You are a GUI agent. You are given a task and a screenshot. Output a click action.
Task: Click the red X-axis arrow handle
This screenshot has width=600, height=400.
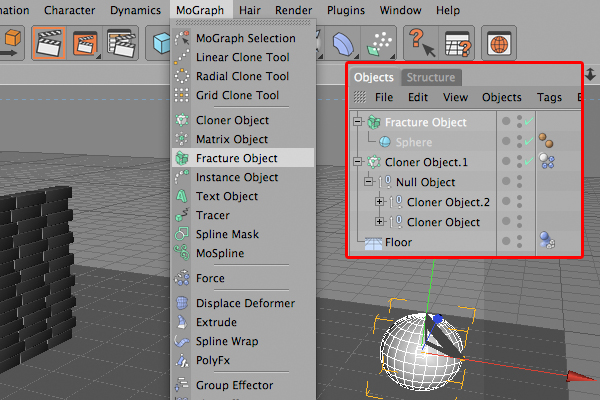coord(580,377)
